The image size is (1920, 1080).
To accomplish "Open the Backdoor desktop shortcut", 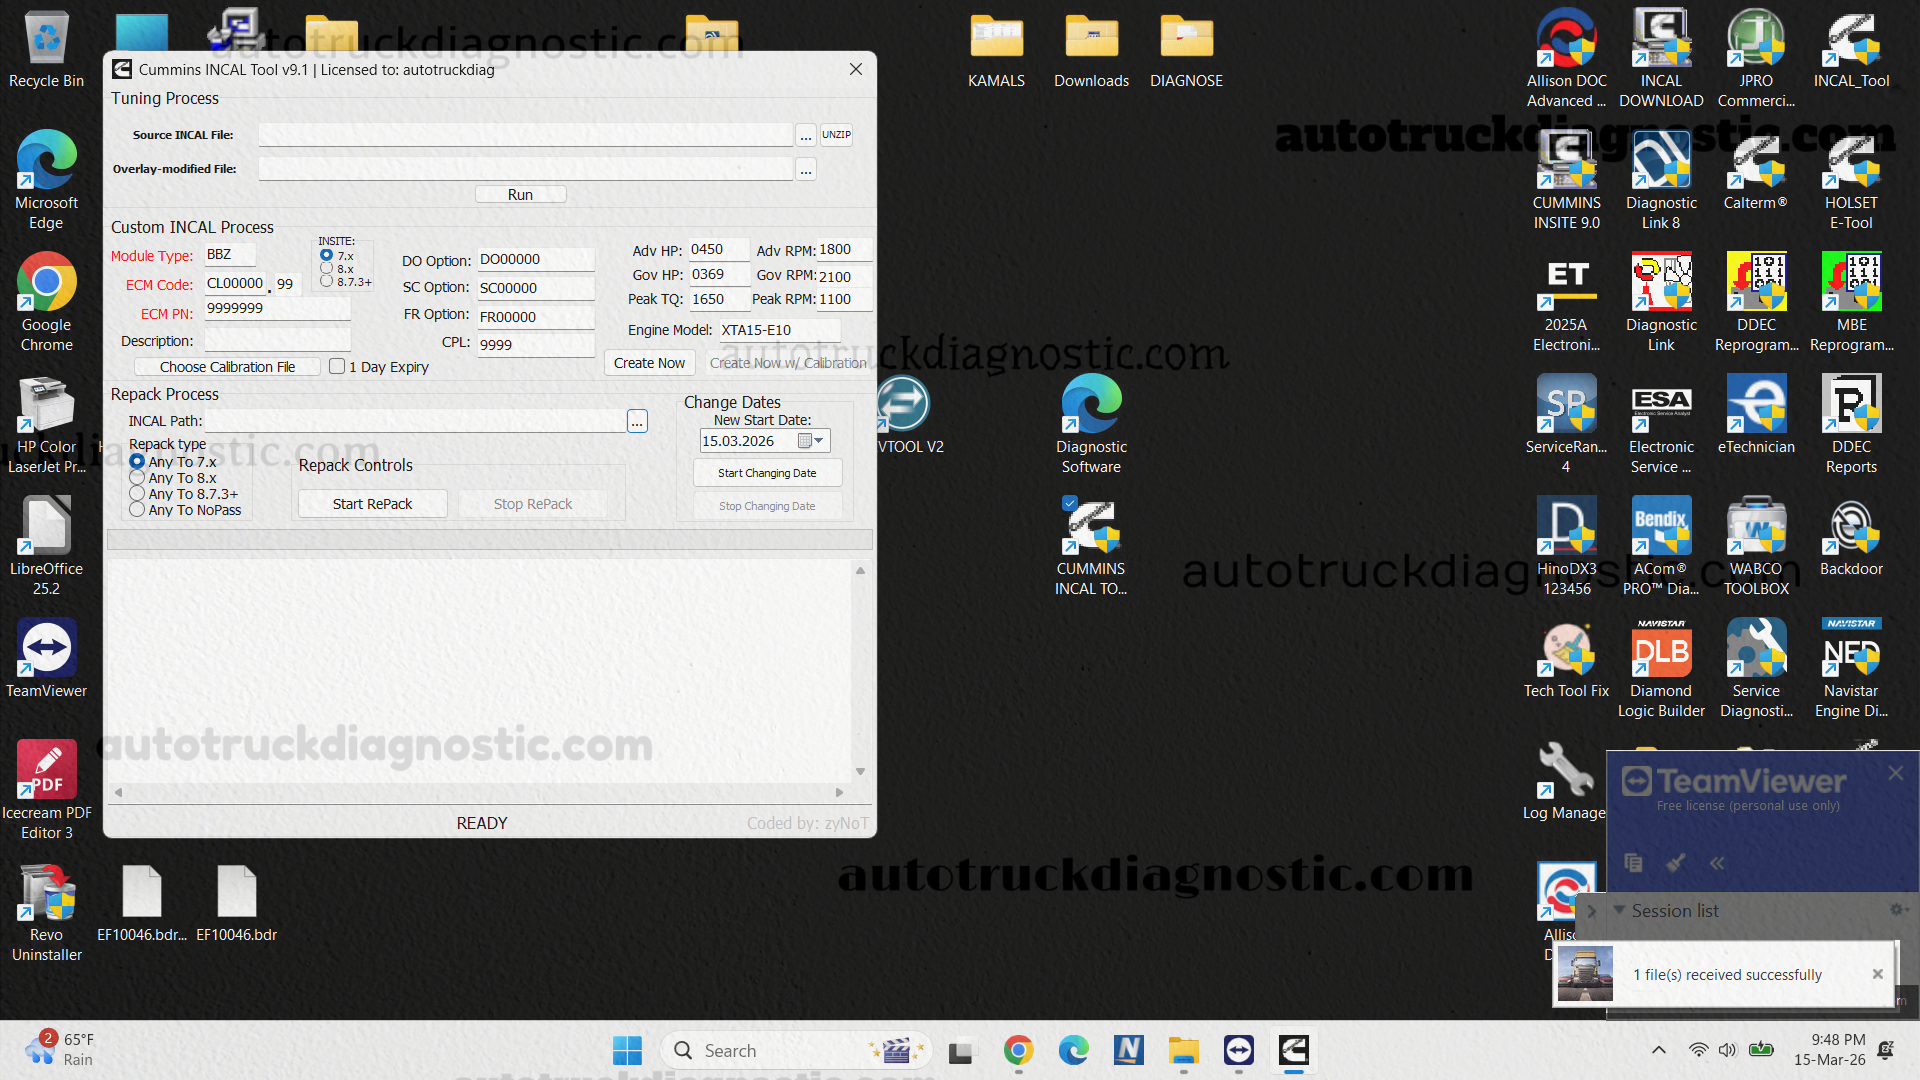I will tap(1851, 537).
